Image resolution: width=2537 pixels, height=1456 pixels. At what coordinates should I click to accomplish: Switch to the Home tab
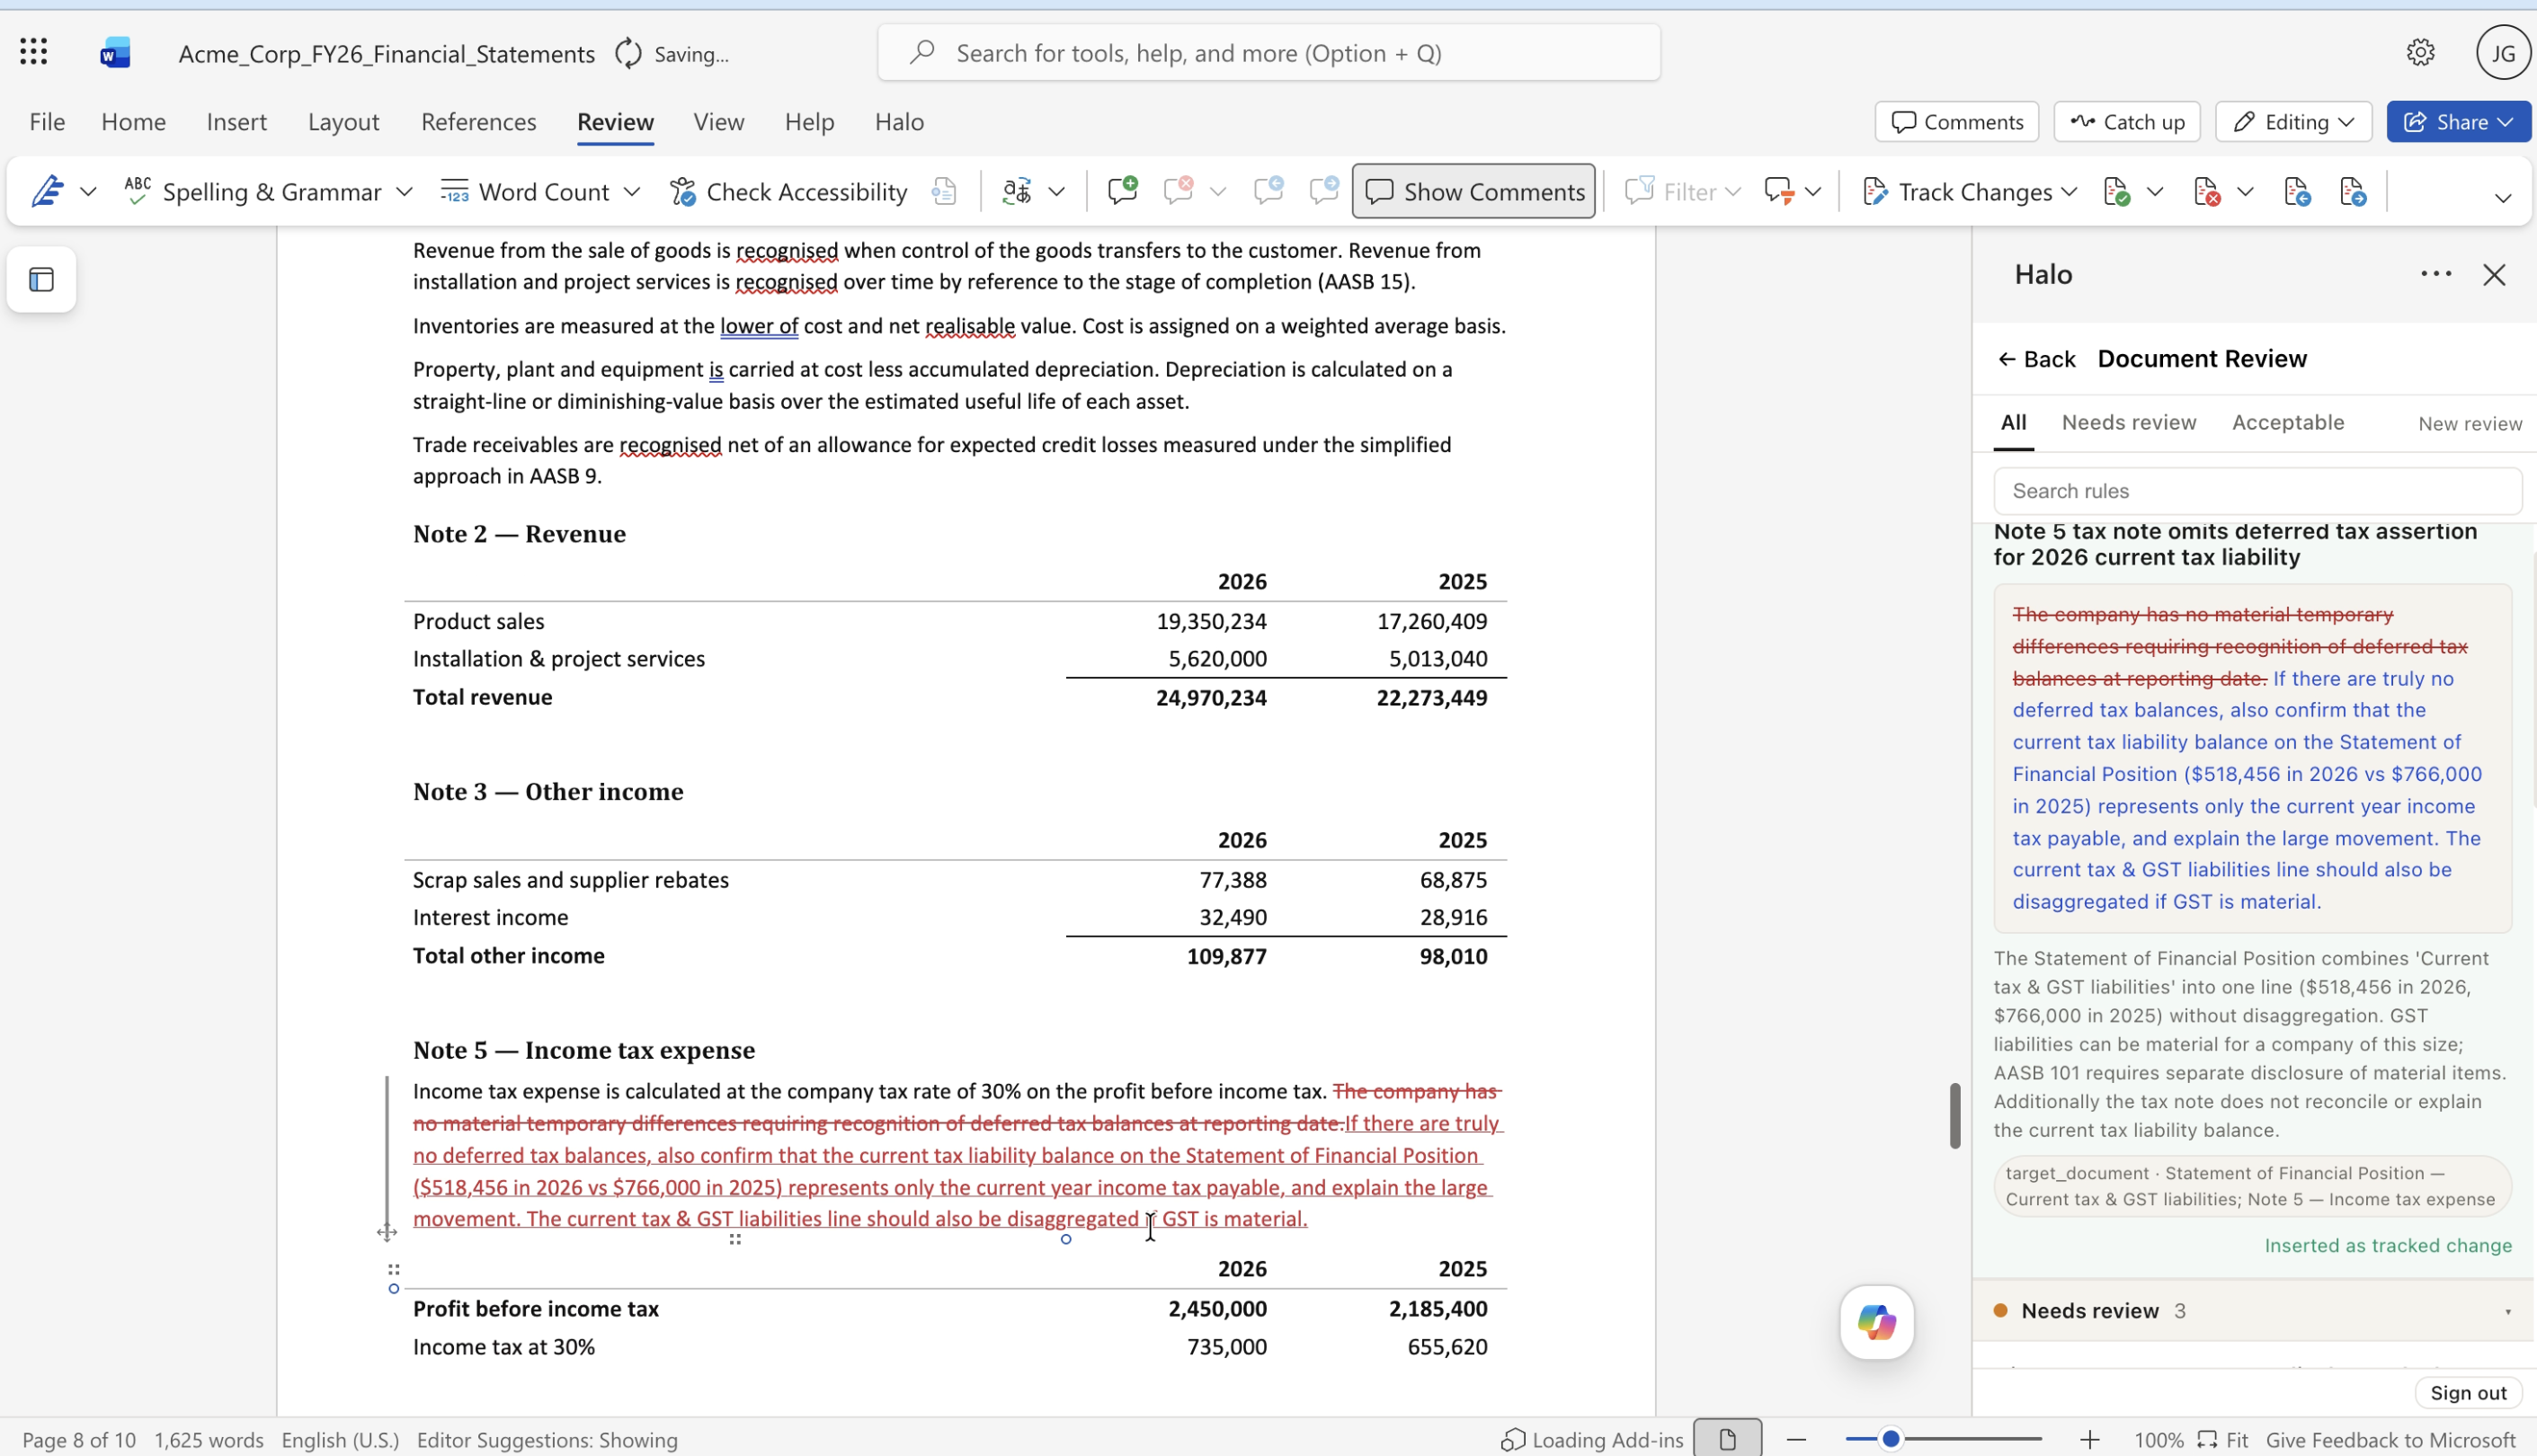[134, 121]
